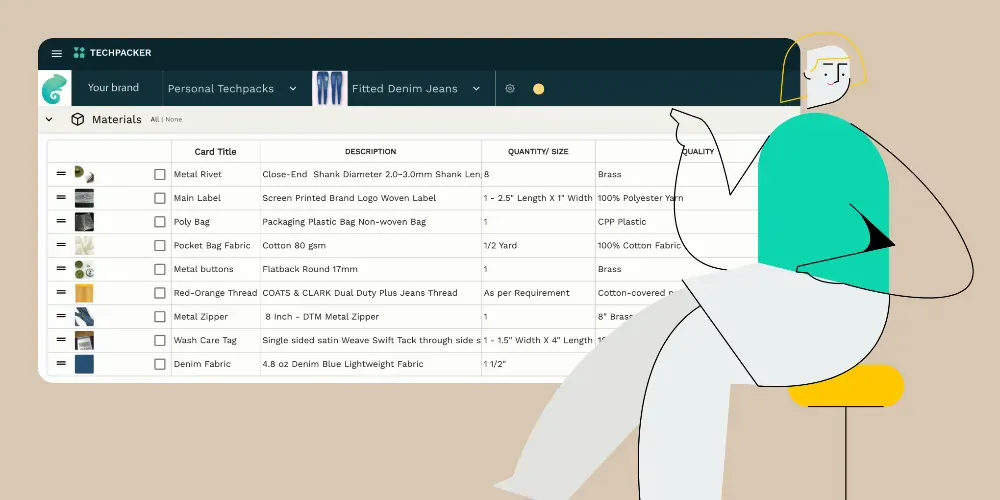Open the Fitted Denim Jeans thumbnail
The height and width of the screenshot is (500, 1000).
330,89
